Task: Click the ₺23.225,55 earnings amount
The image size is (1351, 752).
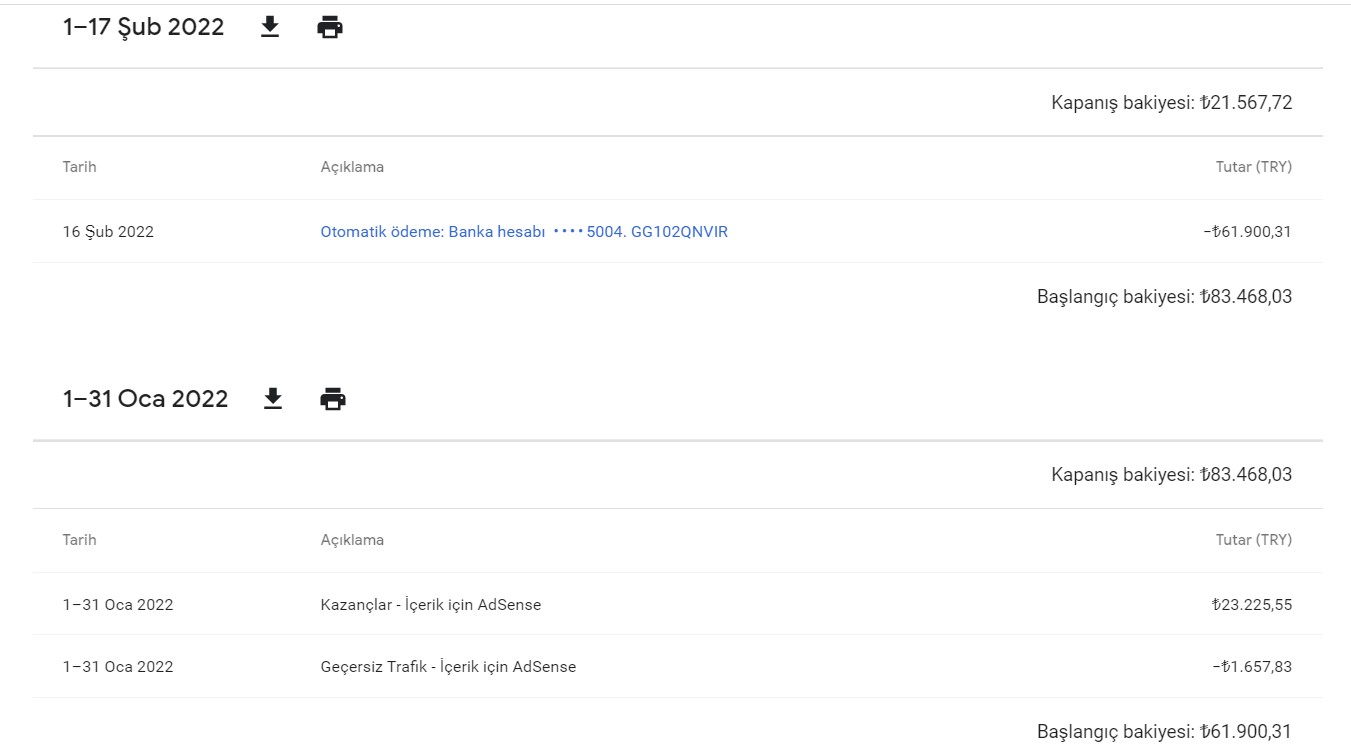Action: click(x=1251, y=605)
